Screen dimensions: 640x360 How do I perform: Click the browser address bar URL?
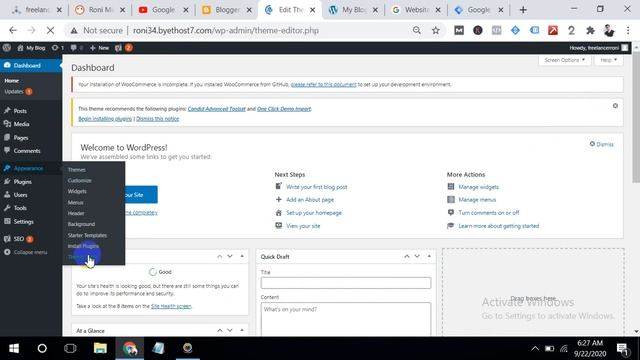point(226,30)
